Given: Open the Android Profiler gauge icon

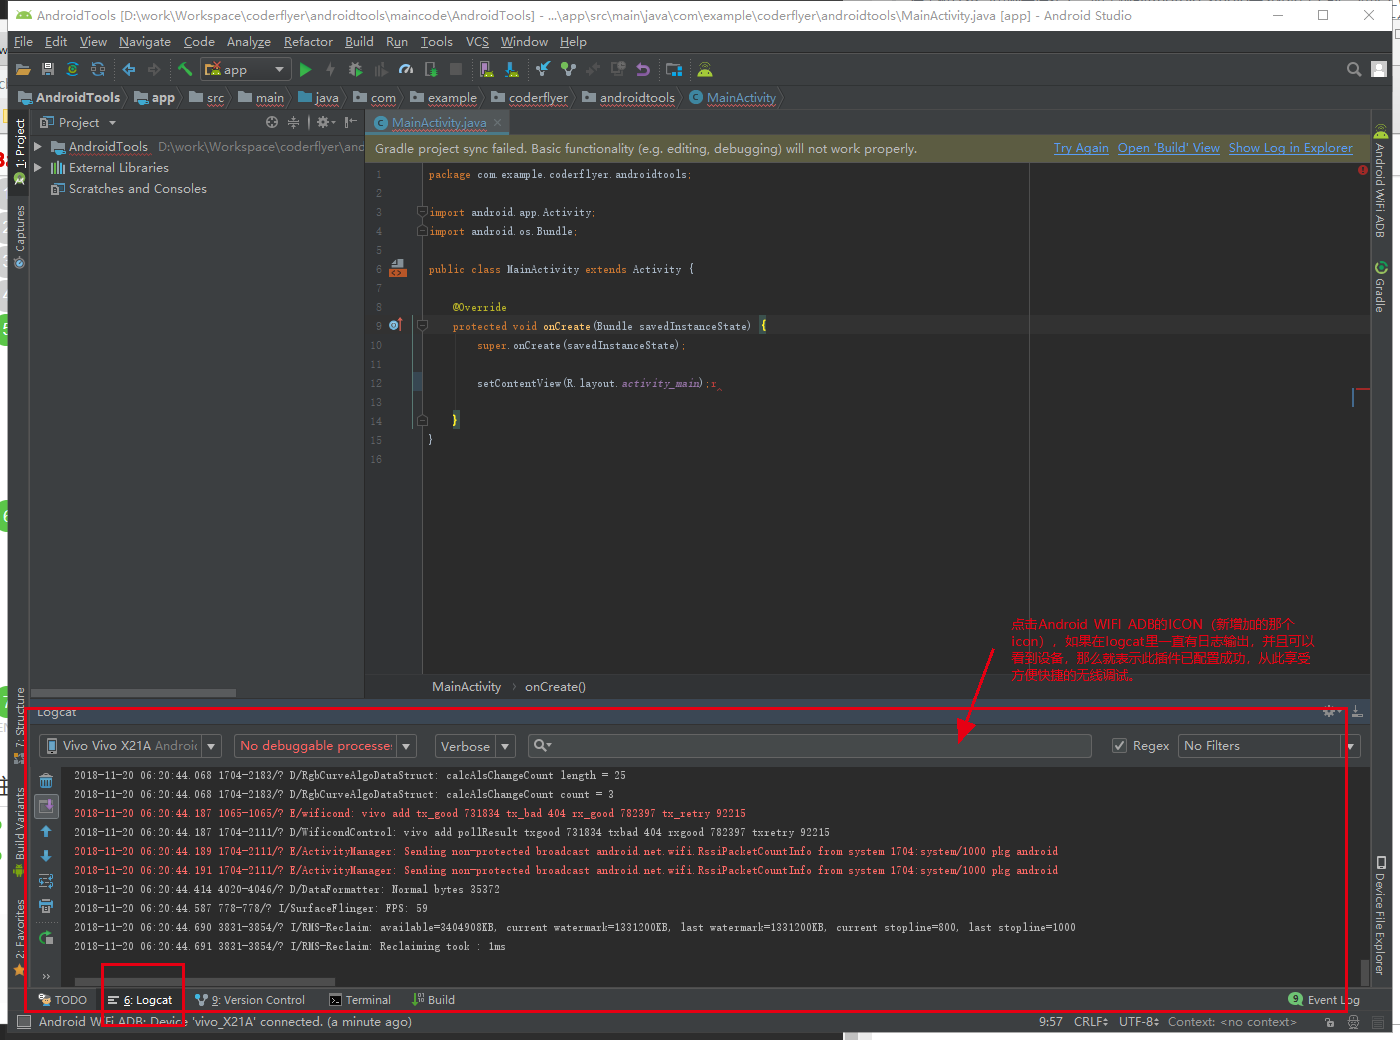Looking at the screenshot, I should coord(406,70).
